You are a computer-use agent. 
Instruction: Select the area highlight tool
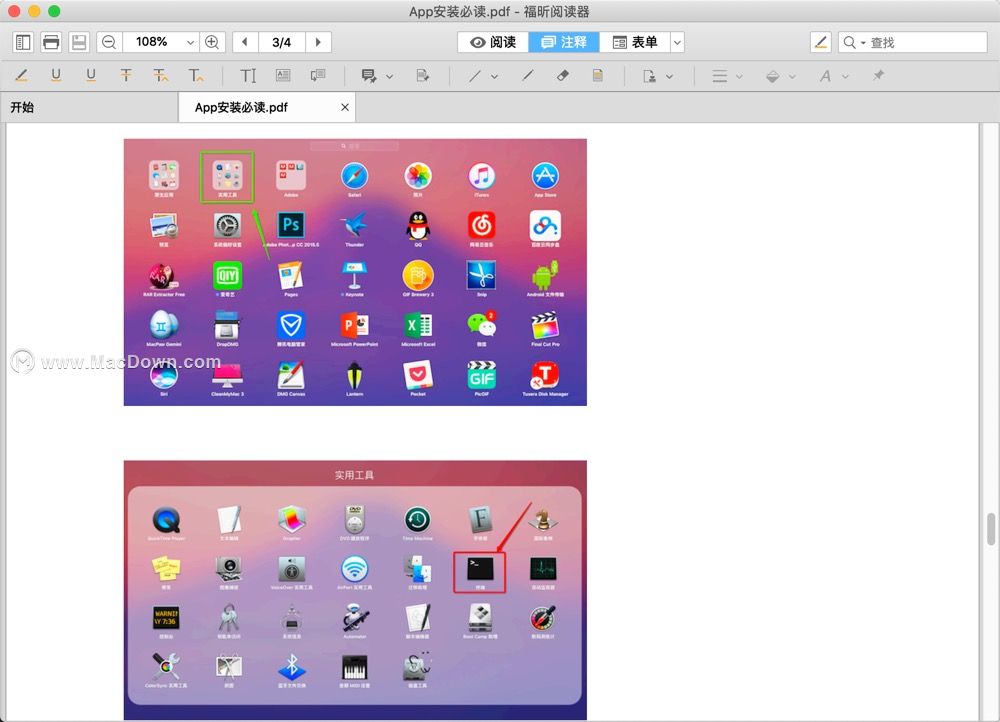[x=598, y=76]
